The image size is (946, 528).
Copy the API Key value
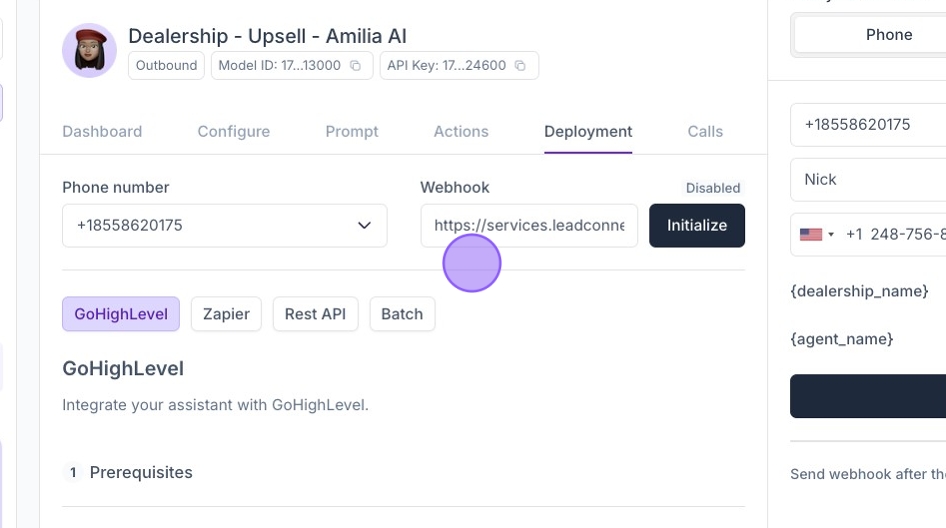click(520, 66)
